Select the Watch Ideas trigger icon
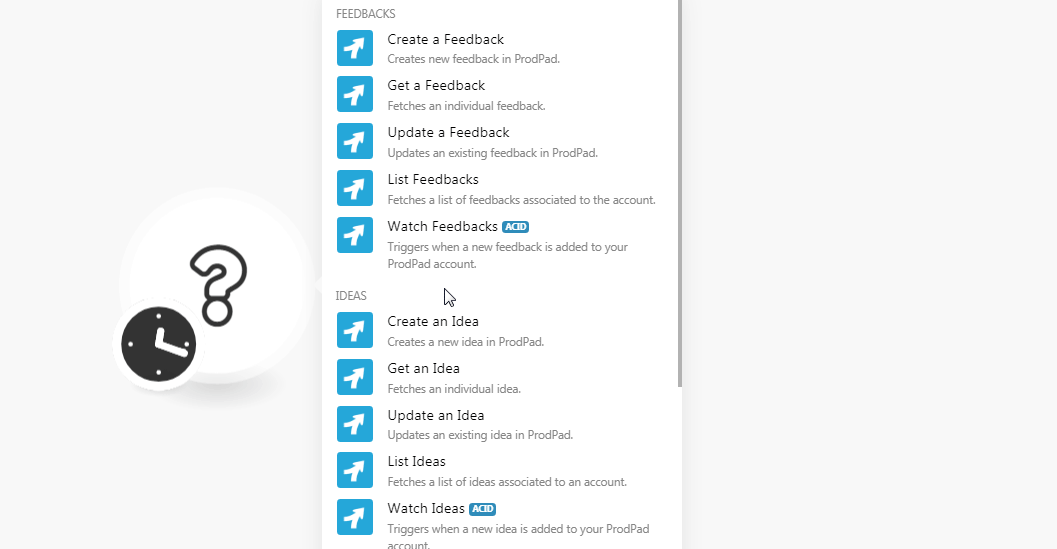Image resolution: width=1057 pixels, height=549 pixels. tap(355, 517)
